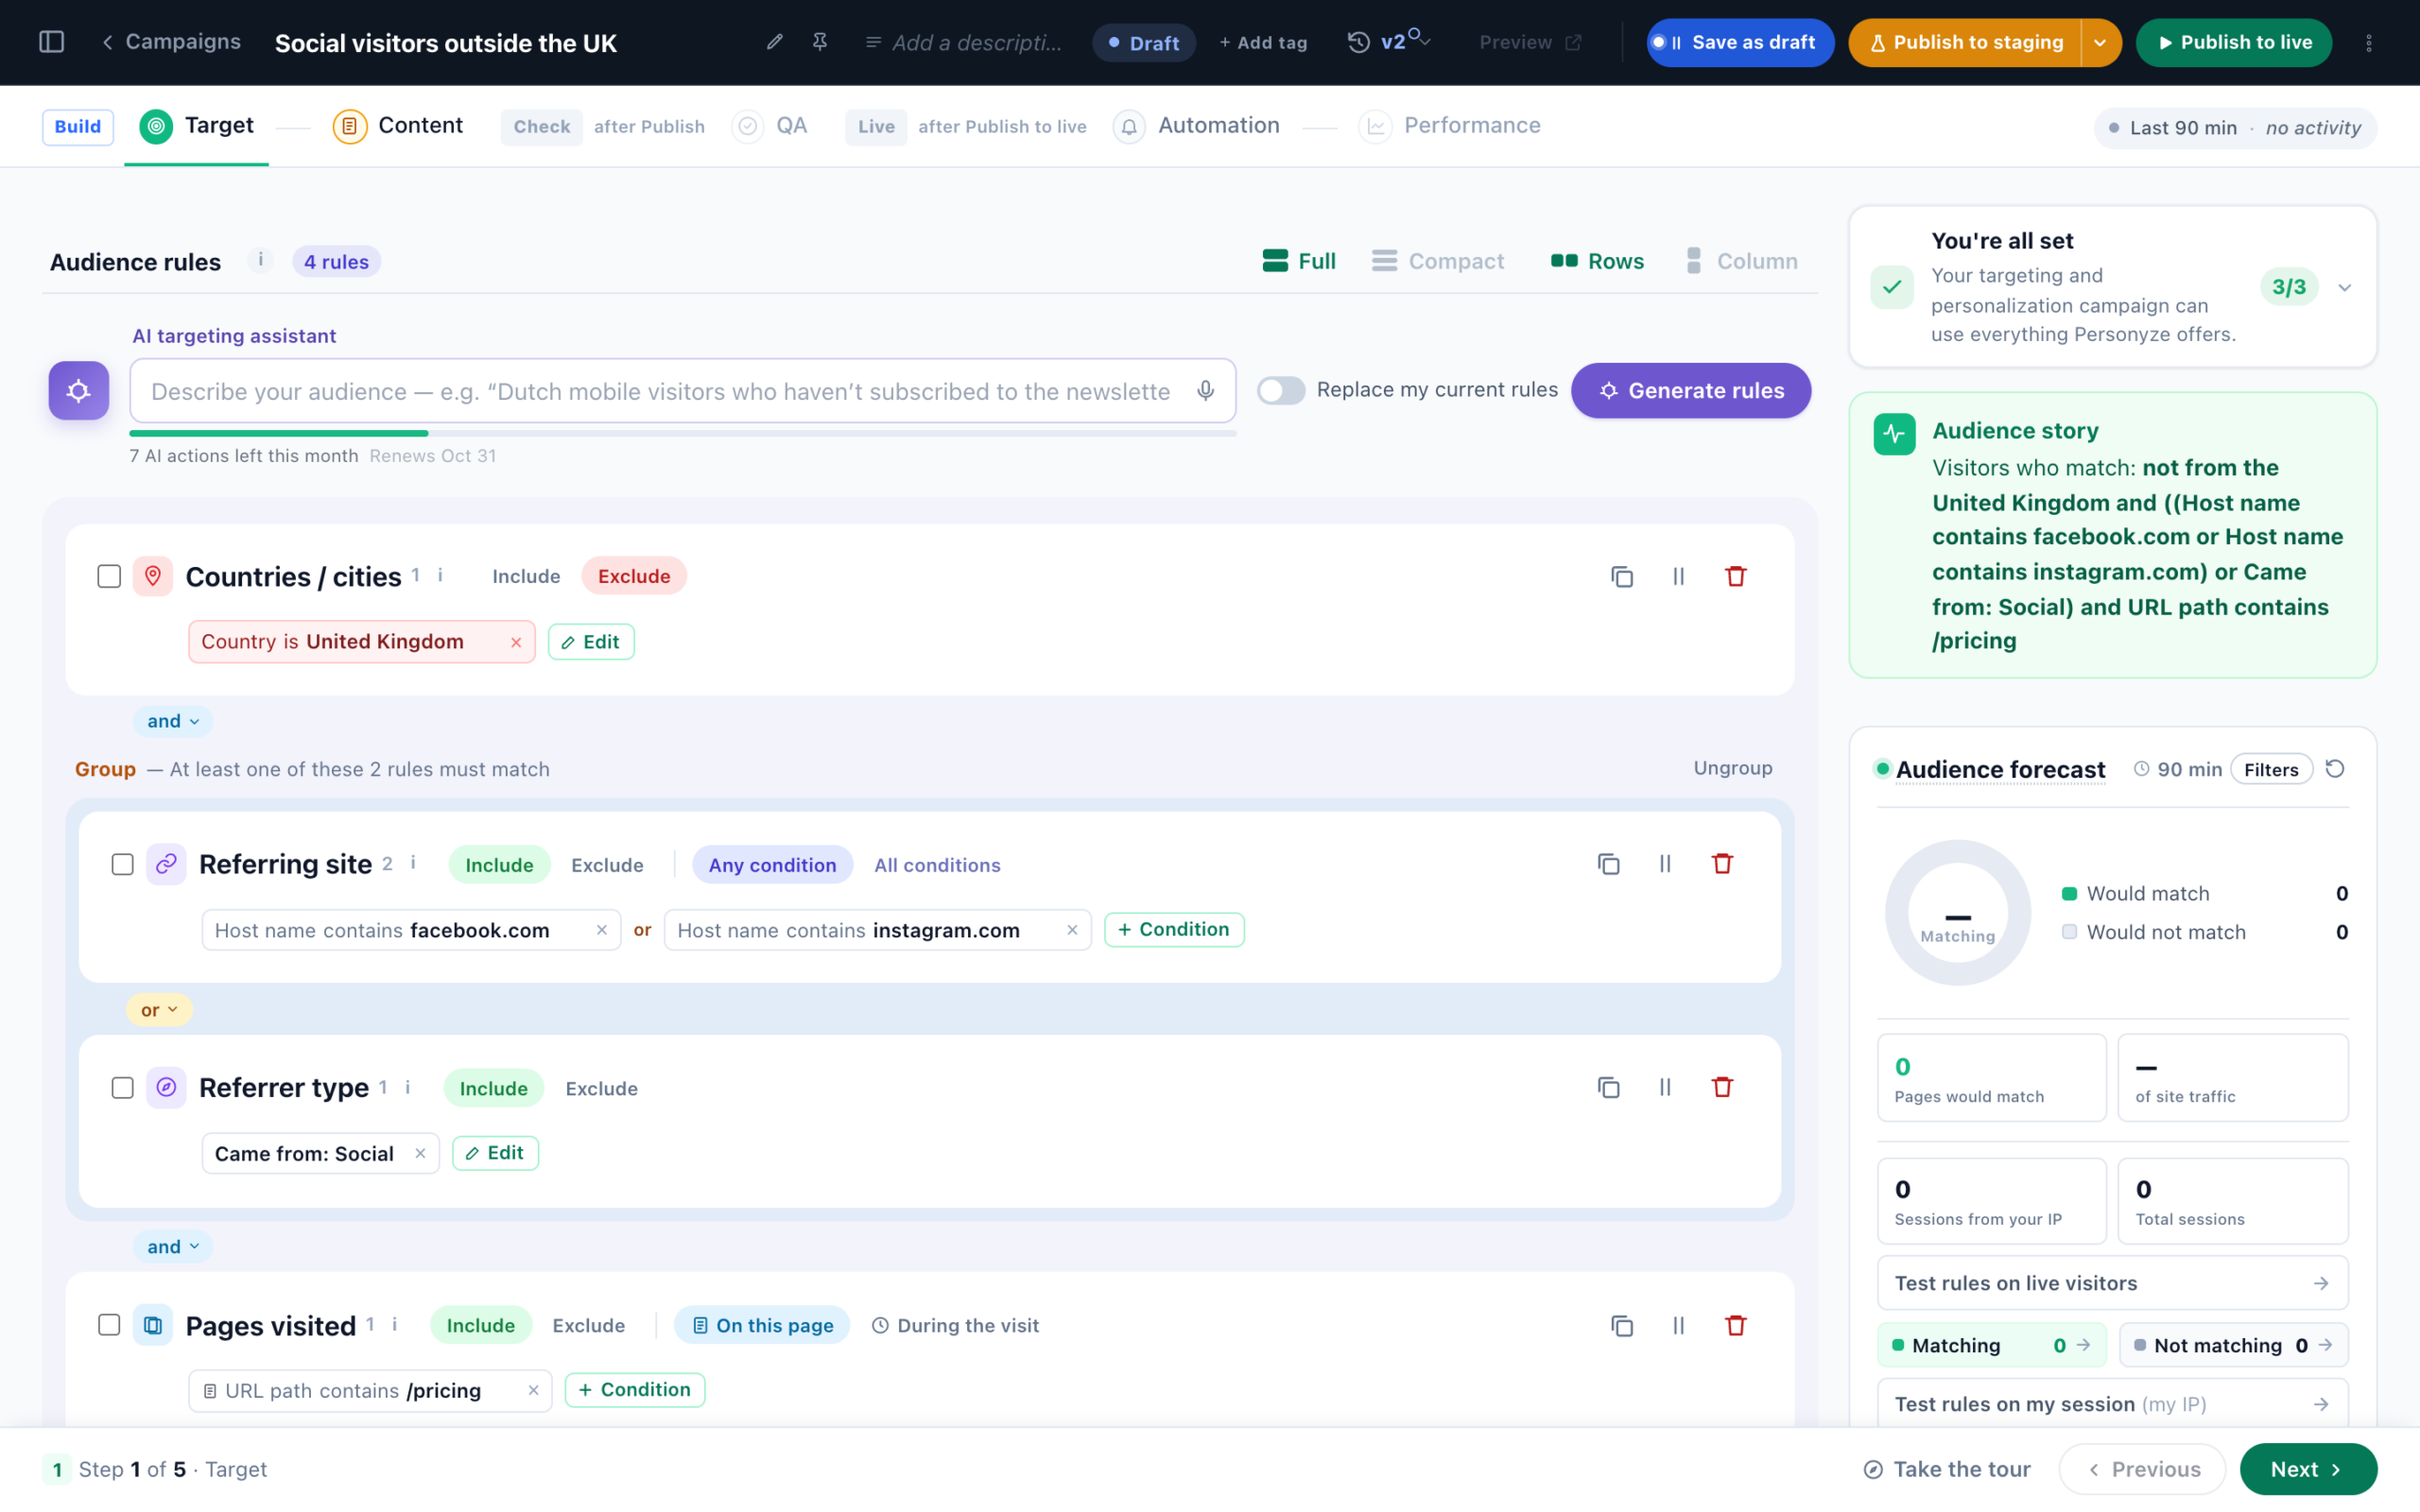Open the Not matching visitors list
The image size is (2420, 1512).
point(2233,1345)
